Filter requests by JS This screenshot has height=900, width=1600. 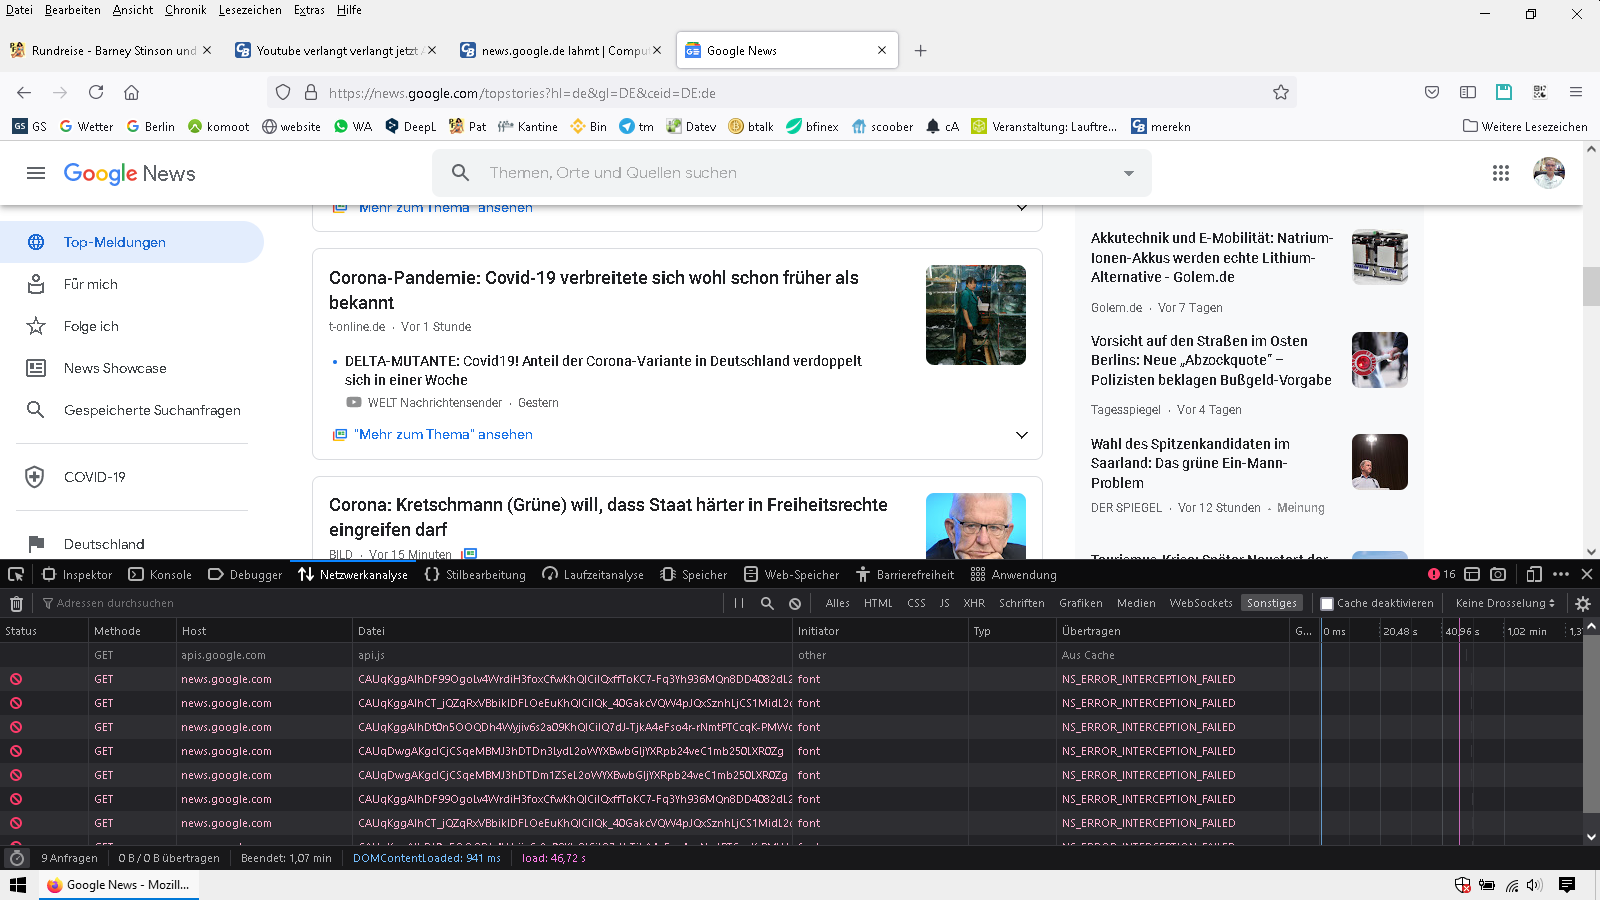(944, 603)
